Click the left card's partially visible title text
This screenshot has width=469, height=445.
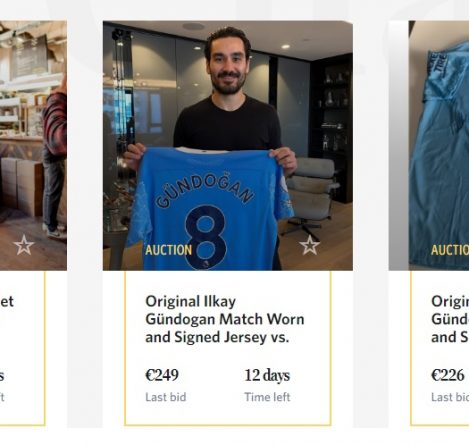pyautogui.click(x=7, y=302)
